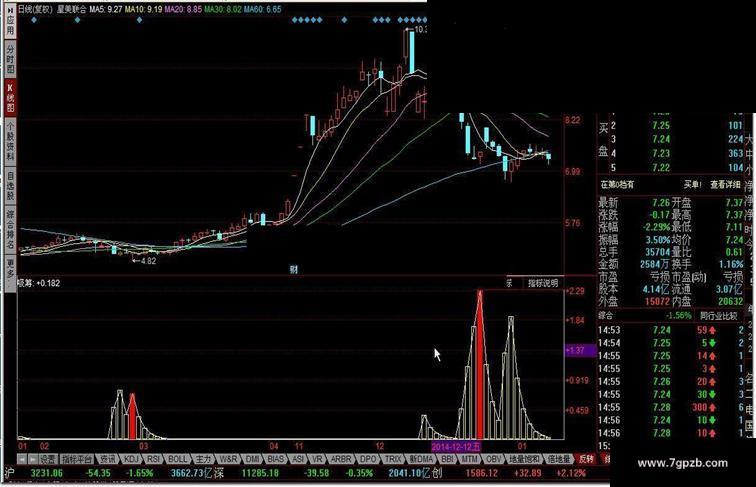The height and width of the screenshot is (487, 756).
Task: Select the RSI indicator tab
Action: coord(153,459)
